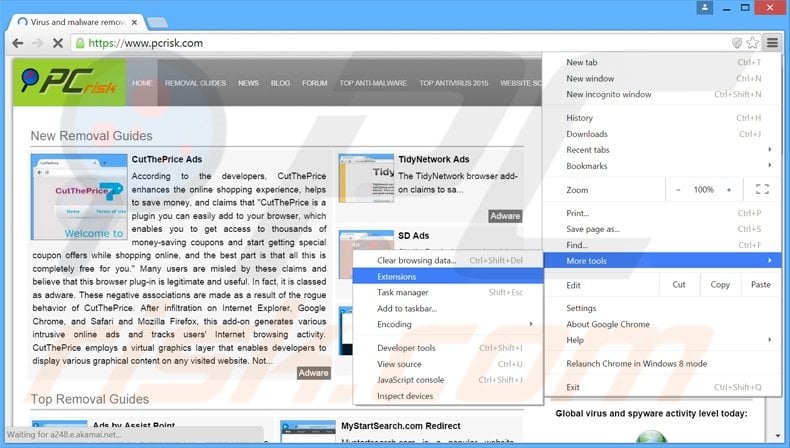Click the browser Forward arrow
The height and width of the screenshot is (448, 790).
[x=37, y=43]
